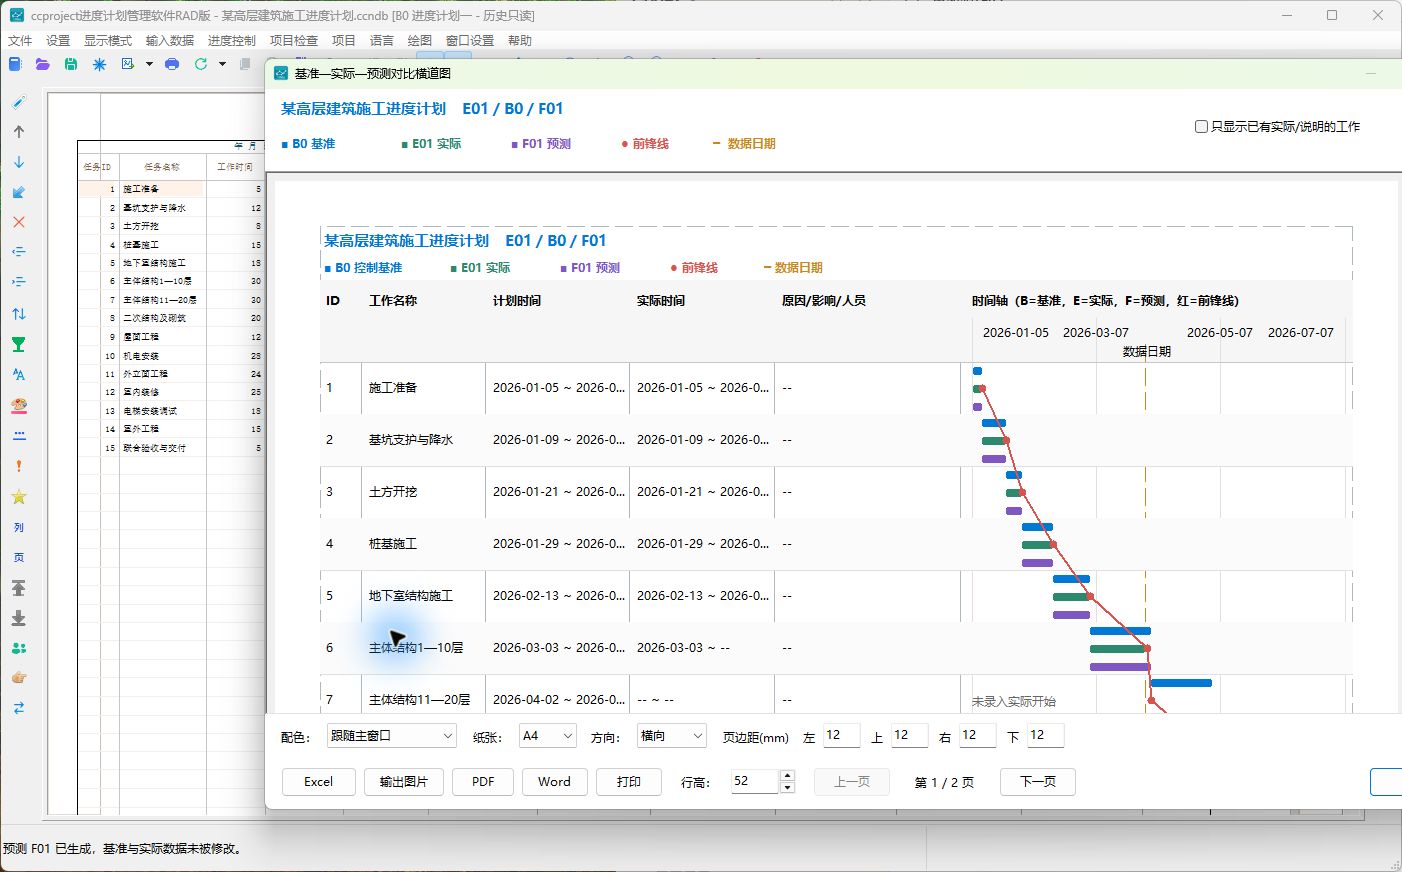Image resolution: width=1402 pixels, height=872 pixels.
Task: Click the 右 margin input field
Action: pyautogui.click(x=978, y=736)
